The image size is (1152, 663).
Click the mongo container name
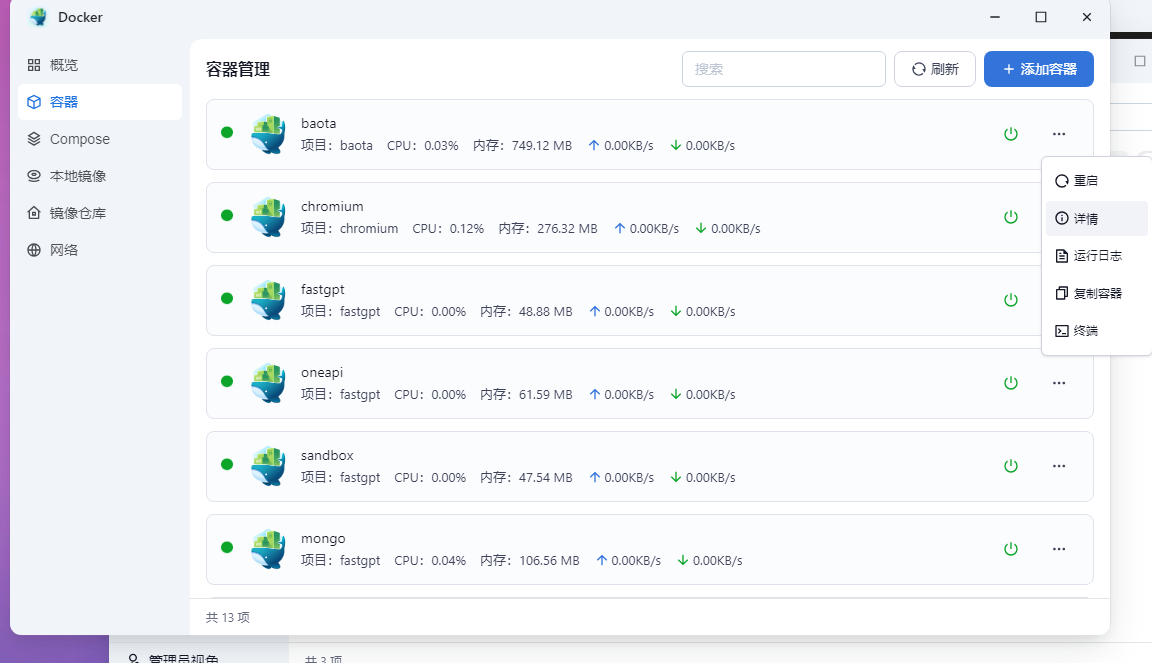pos(323,540)
